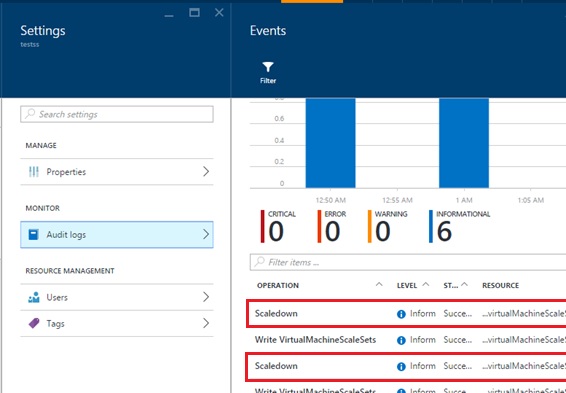Click Inform level of second Scaledown row
This screenshot has width=566, height=393.
(423, 366)
